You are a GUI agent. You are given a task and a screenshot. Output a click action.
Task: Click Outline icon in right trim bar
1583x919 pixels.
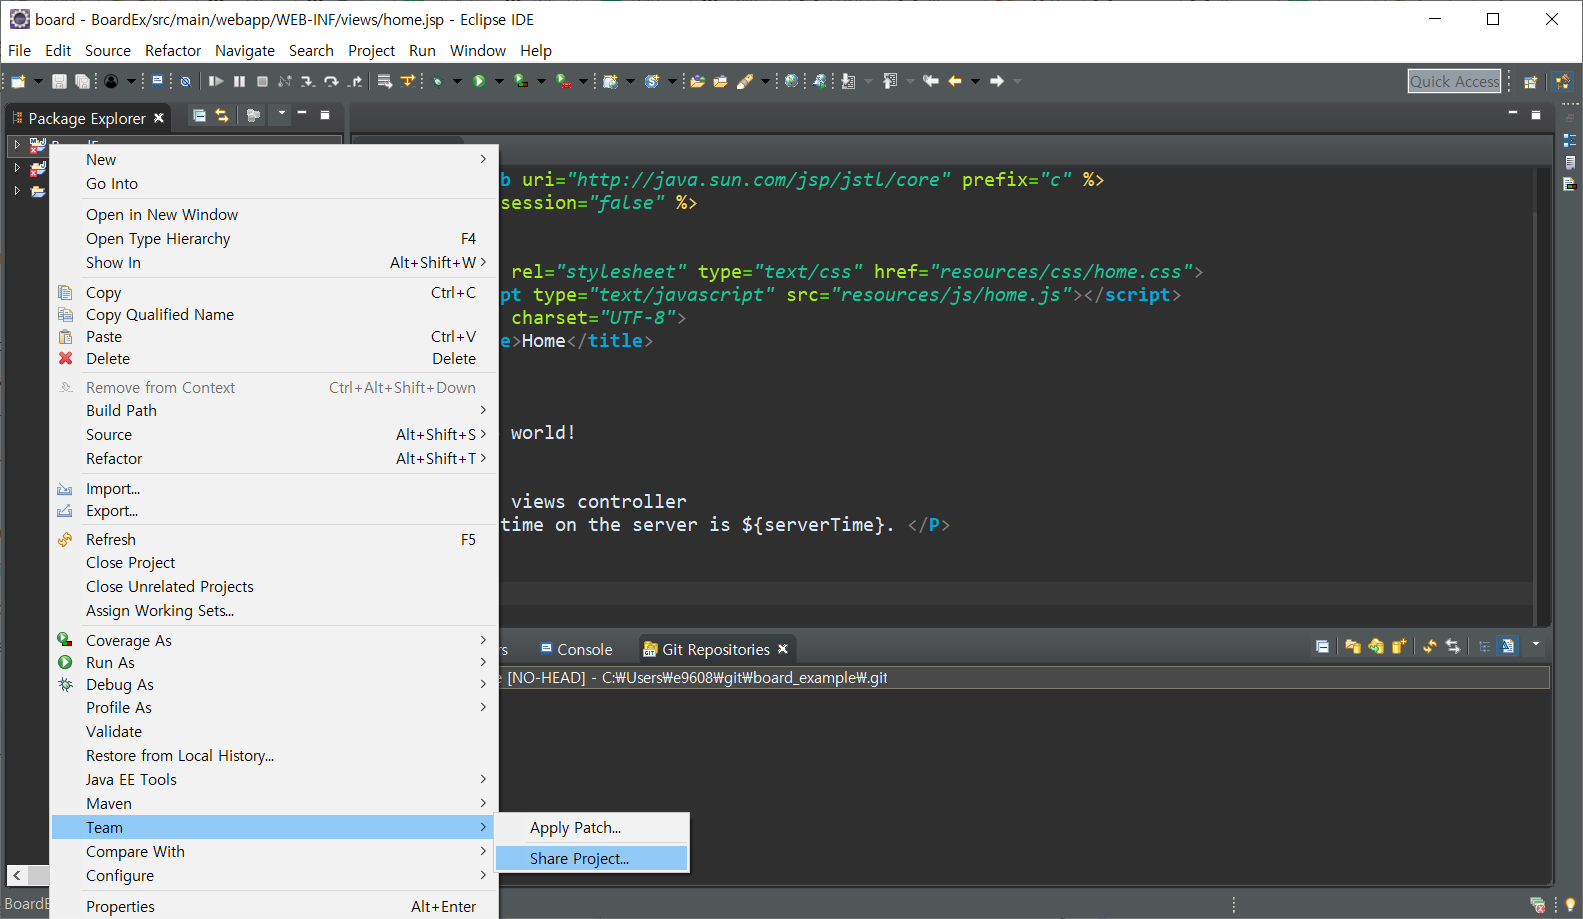click(1570, 140)
